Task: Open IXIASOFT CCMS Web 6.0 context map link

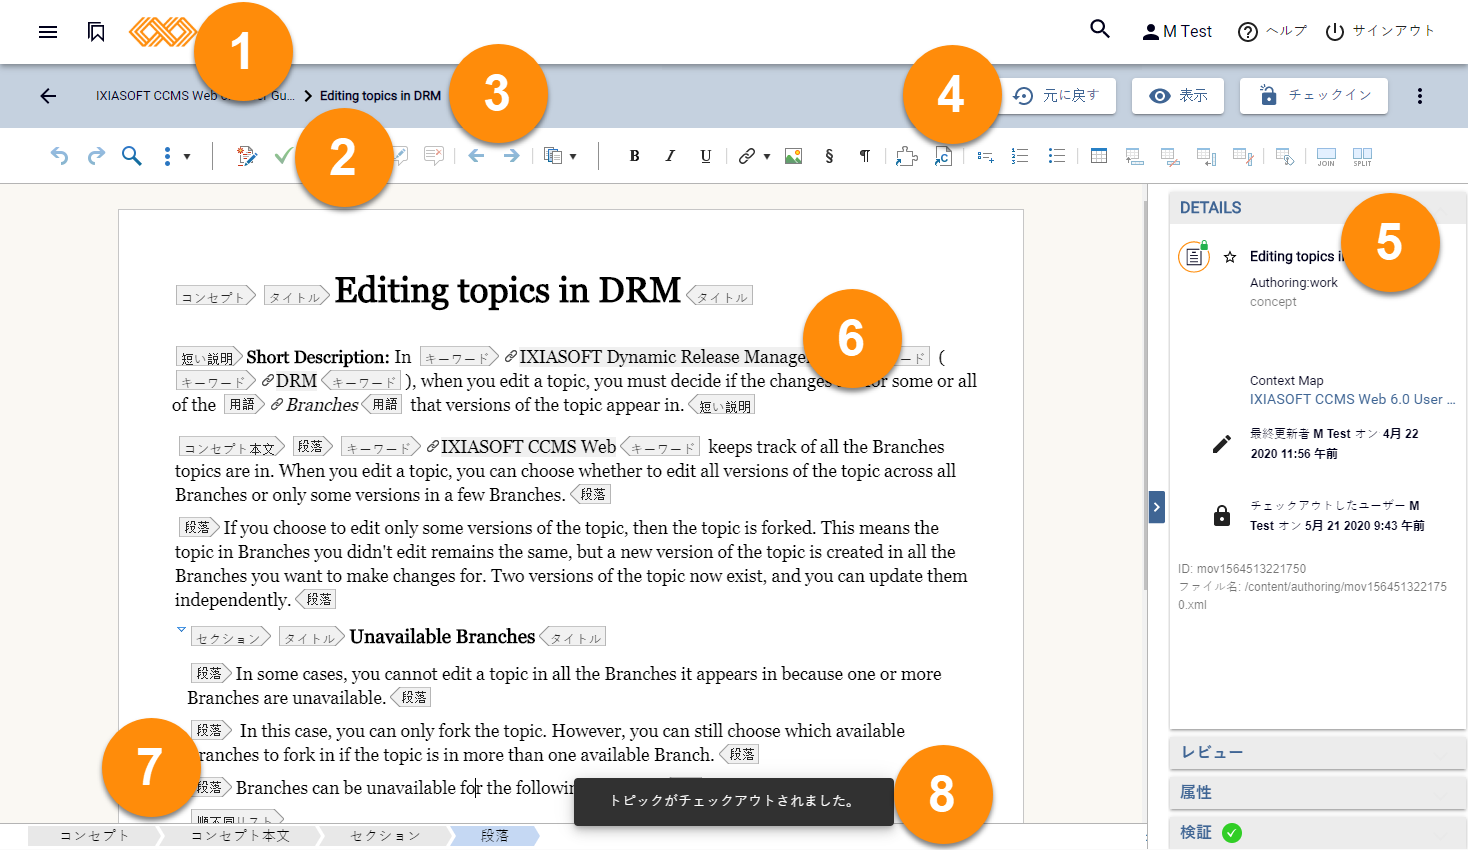Action: click(x=1352, y=399)
